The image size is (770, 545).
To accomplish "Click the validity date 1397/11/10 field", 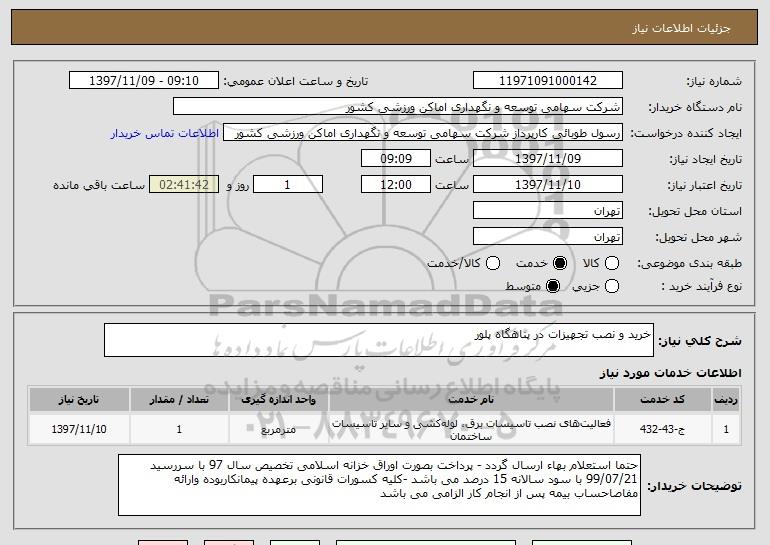I will 548,185.
